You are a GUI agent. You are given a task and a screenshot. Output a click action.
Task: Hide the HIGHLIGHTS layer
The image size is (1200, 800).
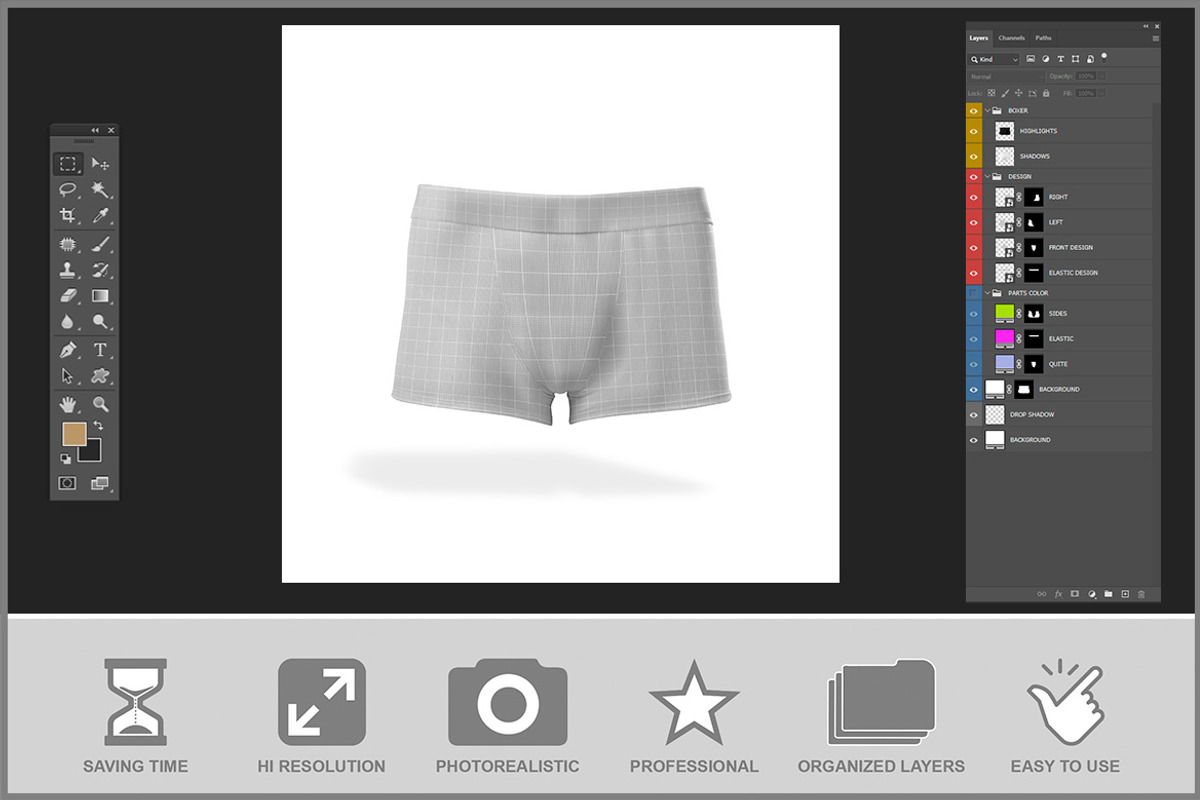point(974,131)
